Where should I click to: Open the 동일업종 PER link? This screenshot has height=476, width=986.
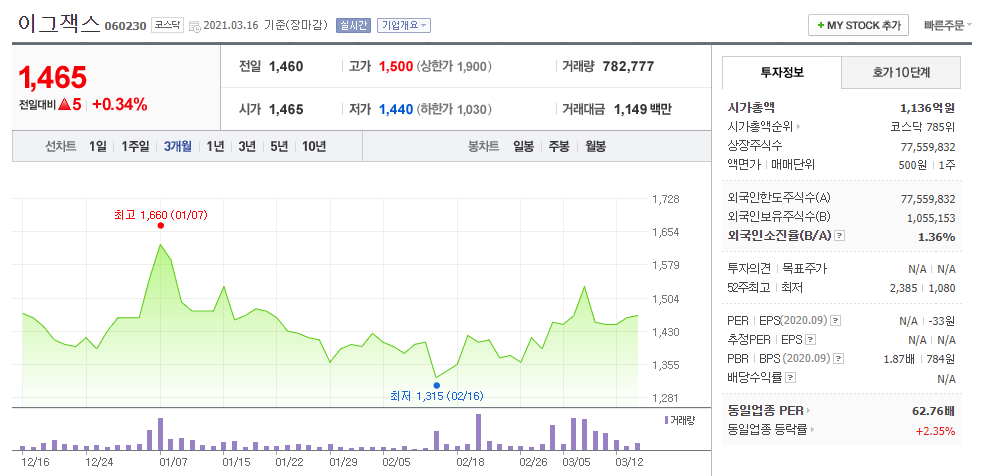tap(769, 411)
